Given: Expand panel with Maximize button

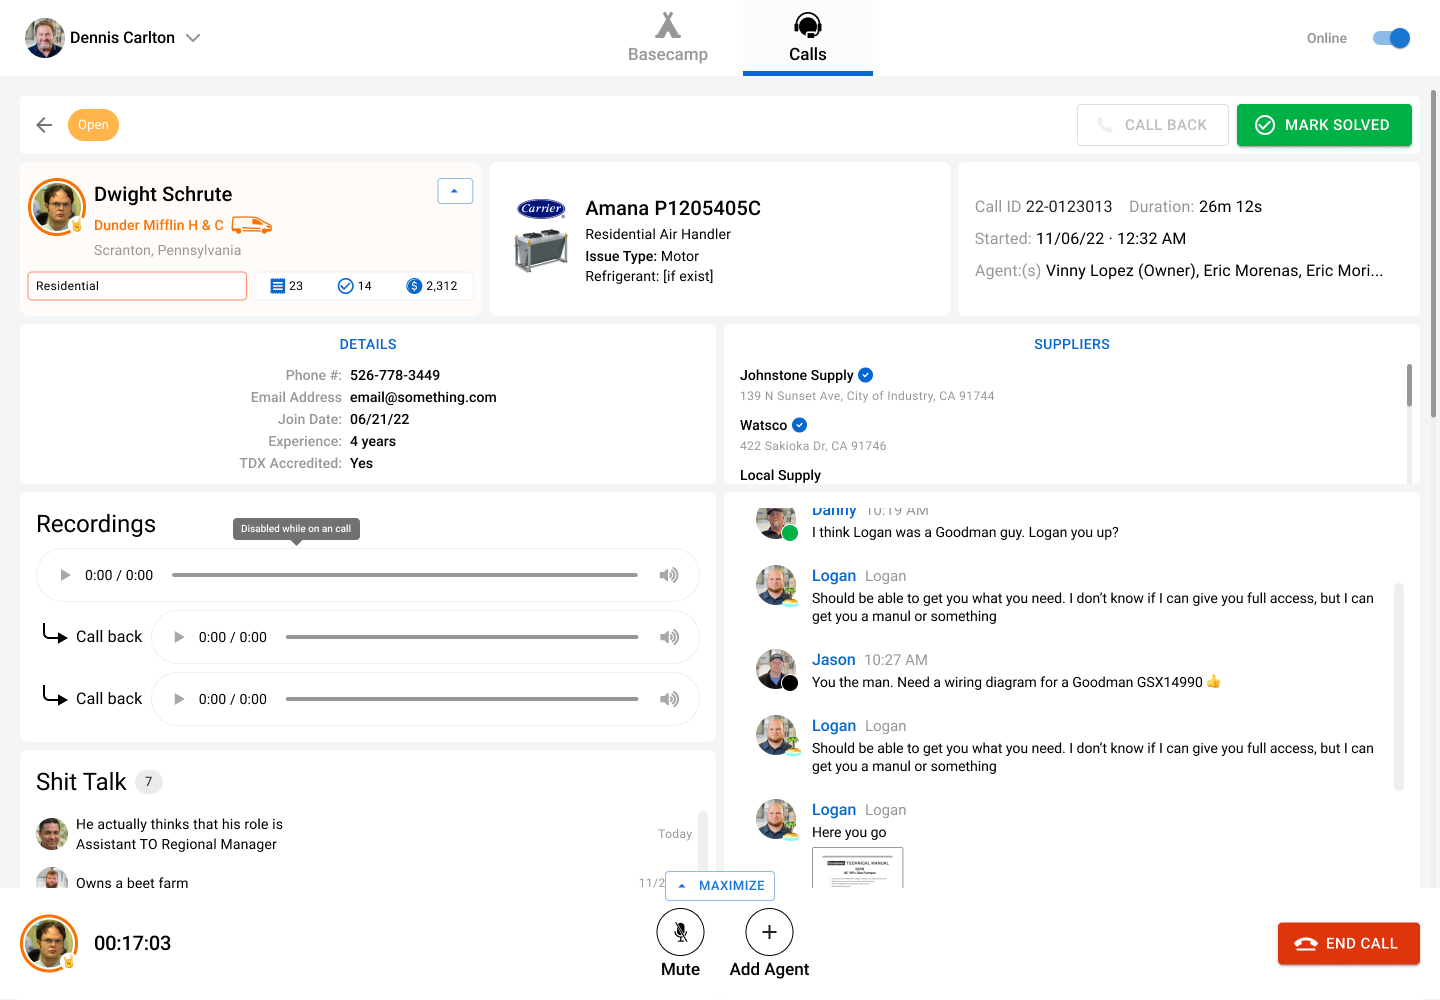Looking at the screenshot, I should coord(720,885).
